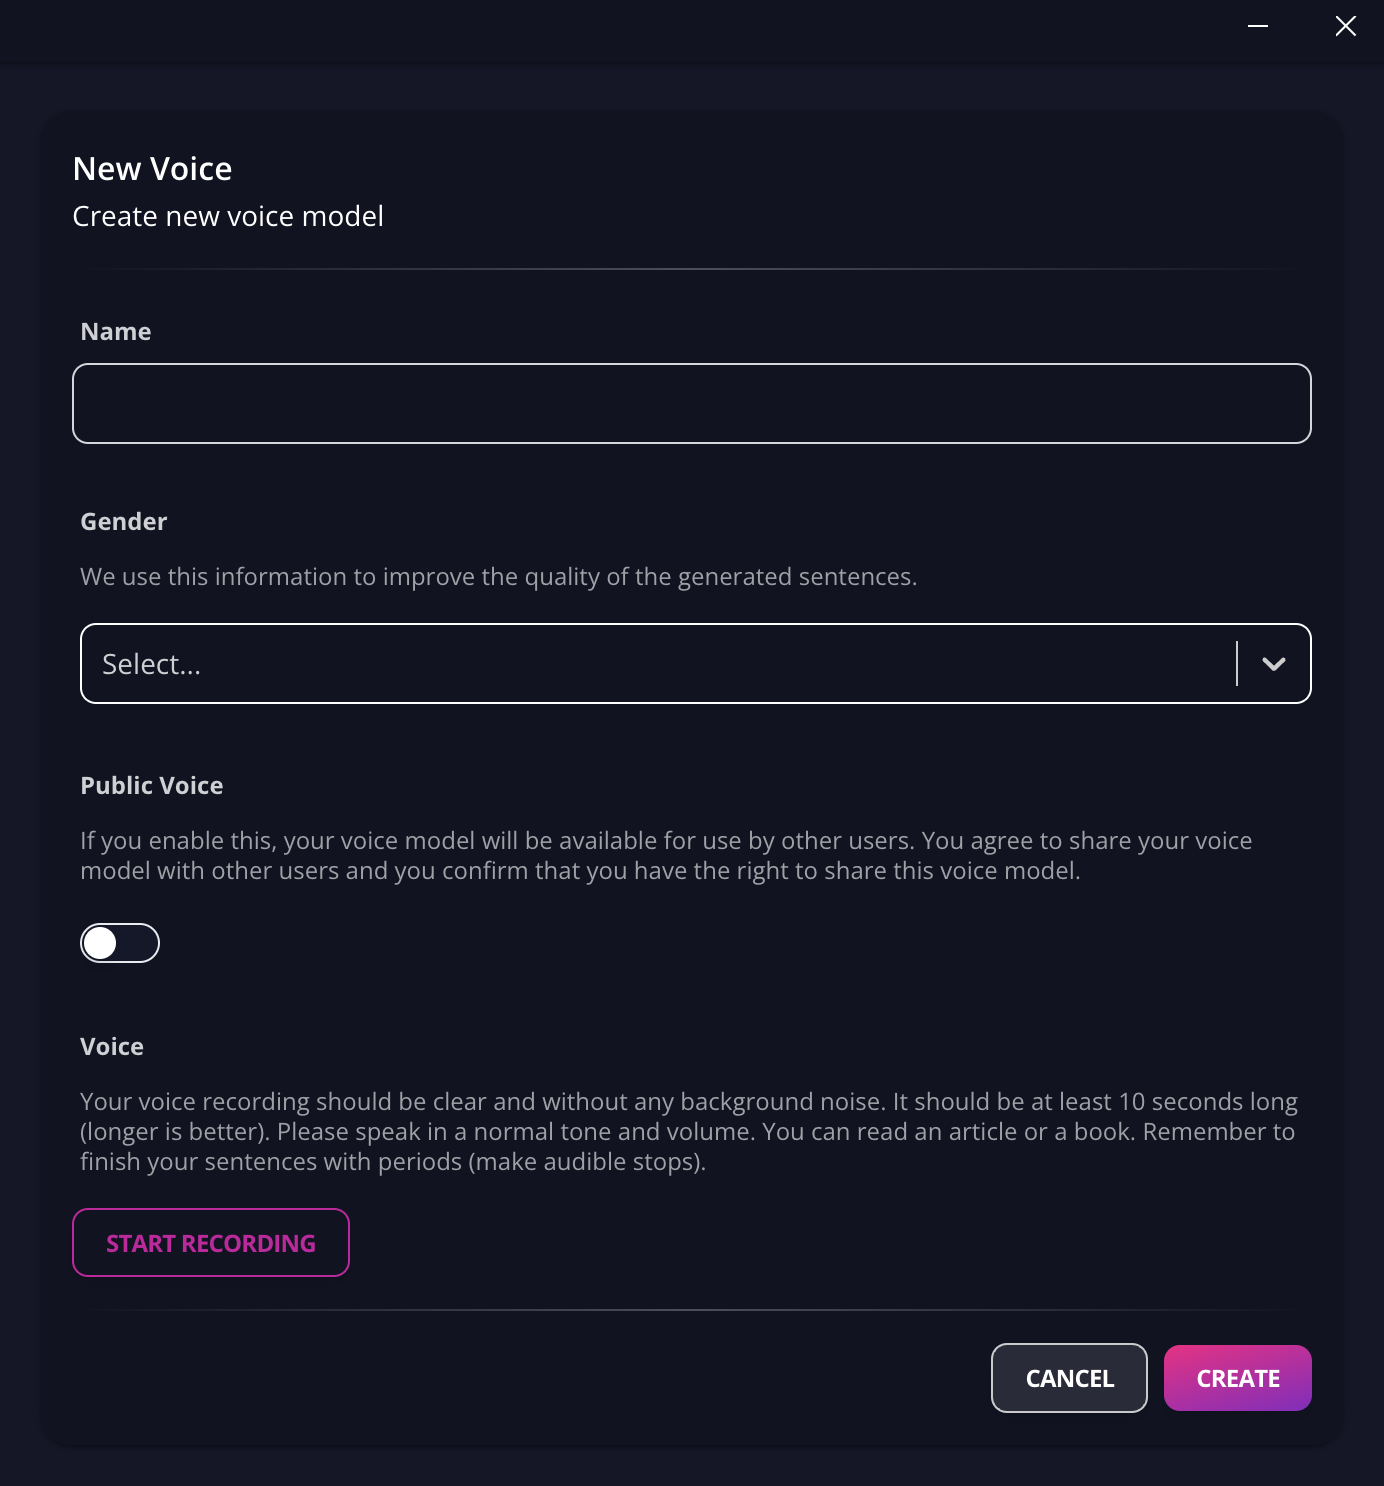Viewport: 1384px width, 1486px height.
Task: Open the Gender Select... dropdown
Action: pos(696,664)
